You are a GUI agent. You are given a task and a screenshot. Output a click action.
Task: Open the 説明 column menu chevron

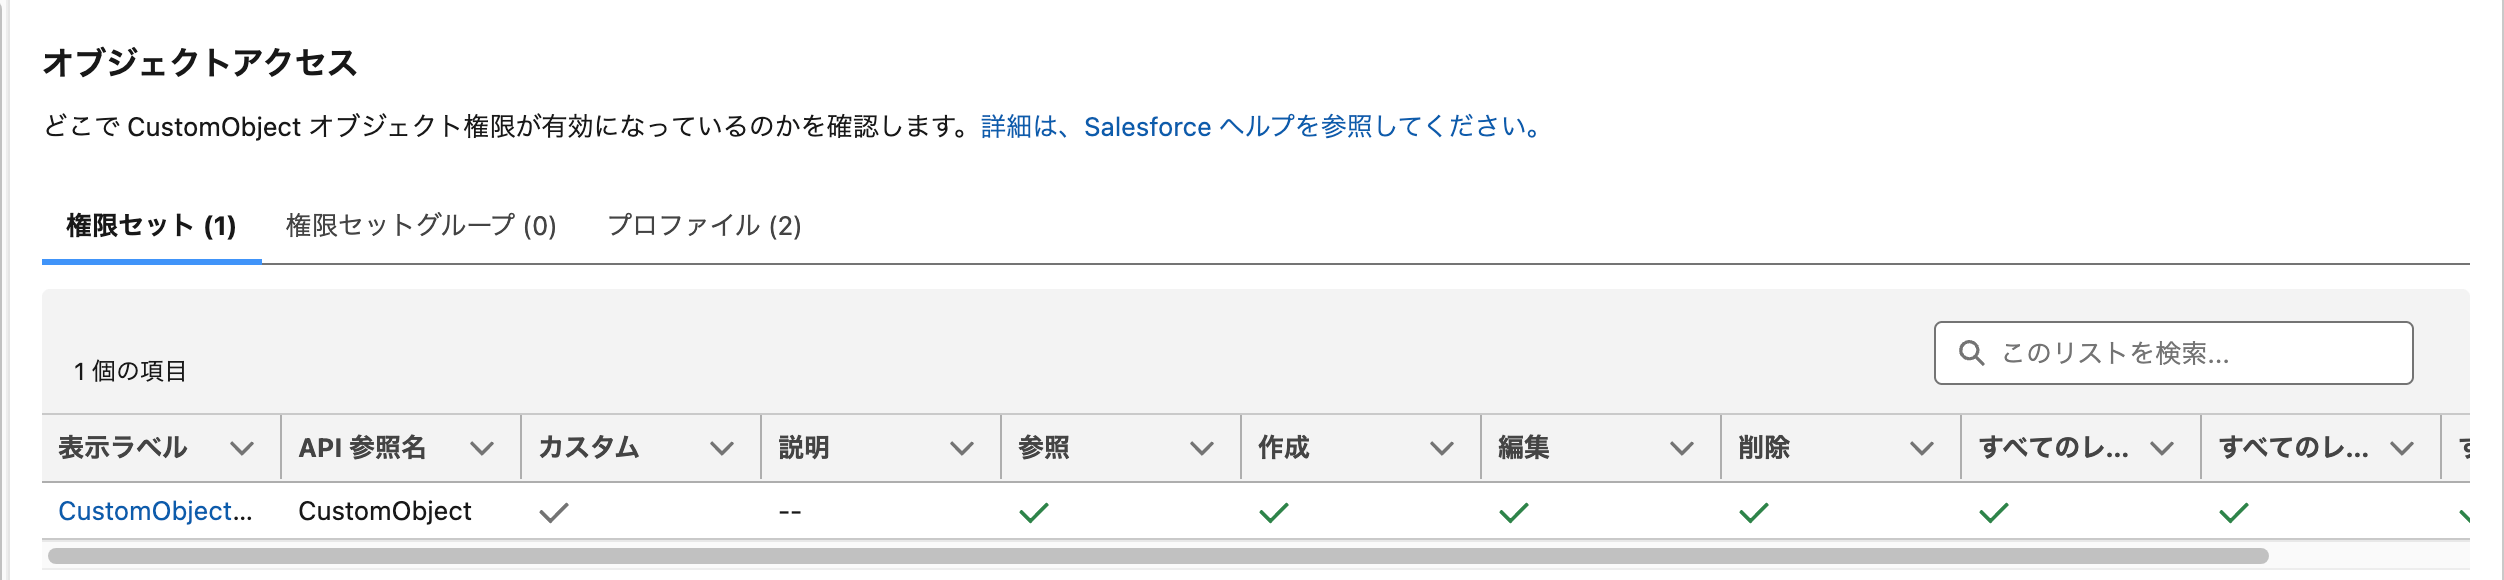[x=961, y=449]
